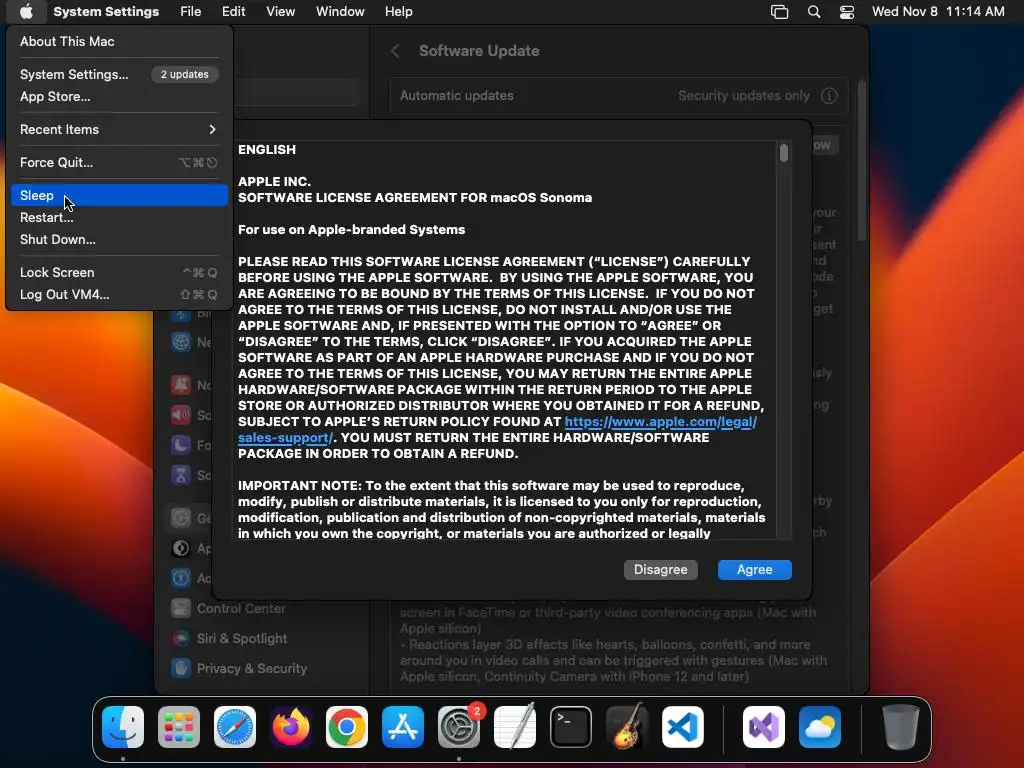
Task: Open the Trash in the Dock
Action: 901,727
